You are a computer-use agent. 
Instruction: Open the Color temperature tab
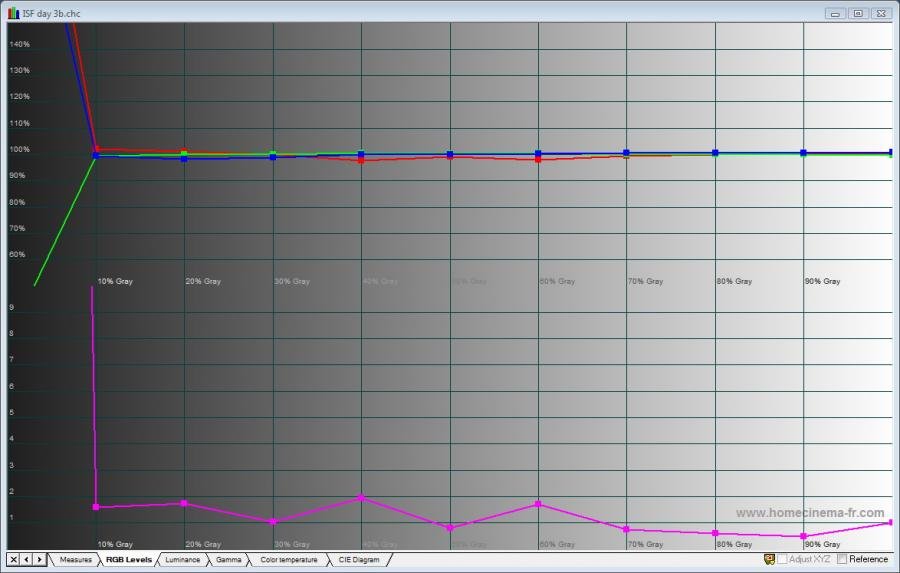288,559
